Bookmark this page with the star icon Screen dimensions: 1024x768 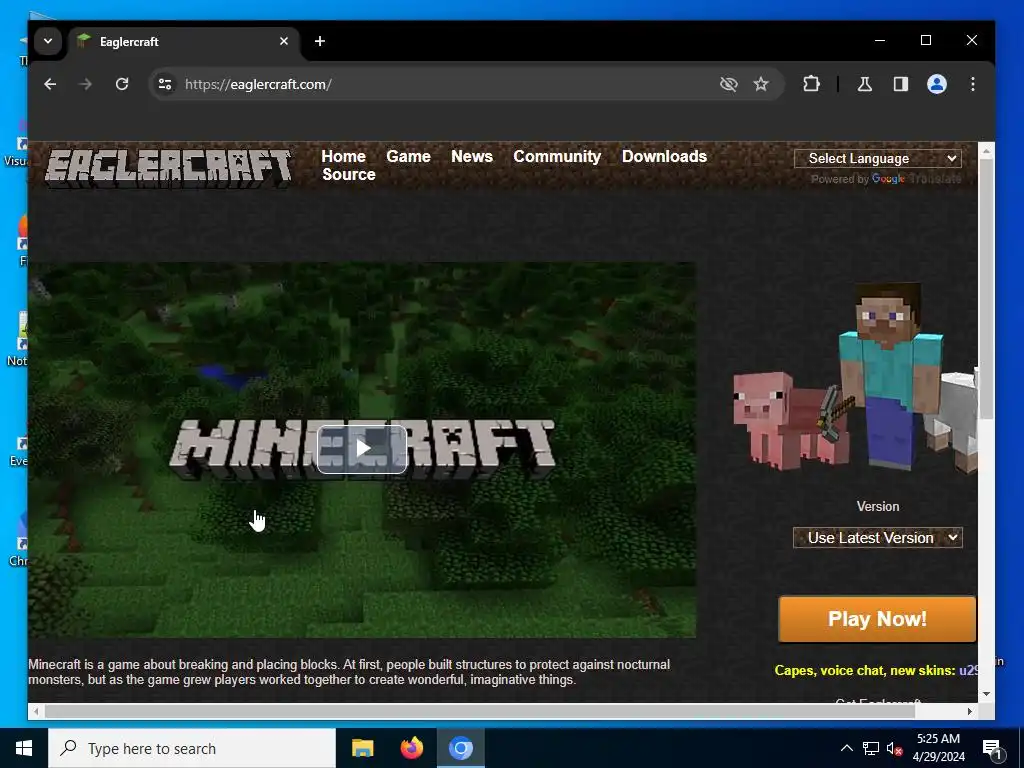pyautogui.click(x=761, y=84)
